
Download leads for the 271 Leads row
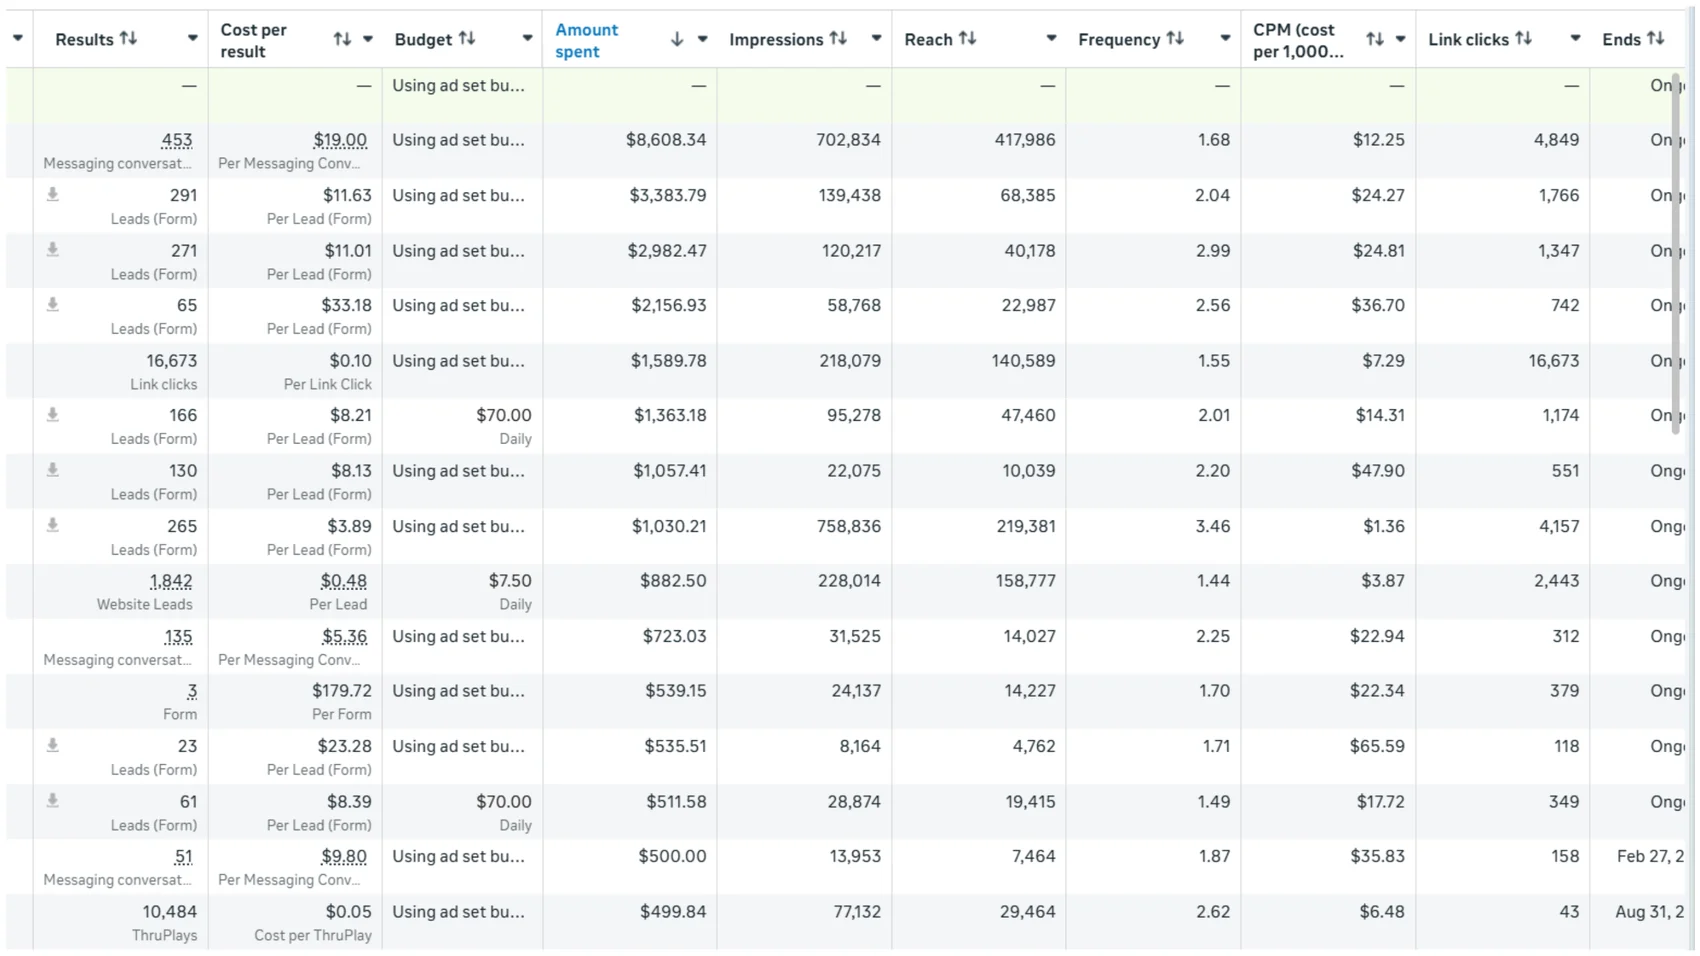click(53, 250)
